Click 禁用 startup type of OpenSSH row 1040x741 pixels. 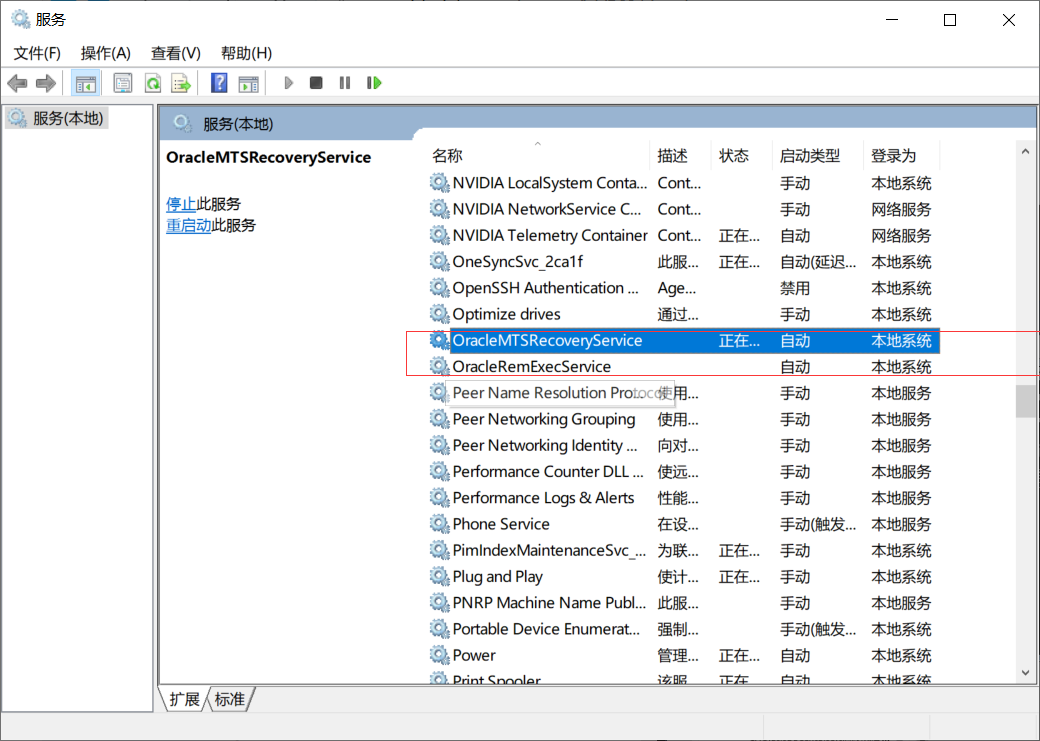(795, 289)
